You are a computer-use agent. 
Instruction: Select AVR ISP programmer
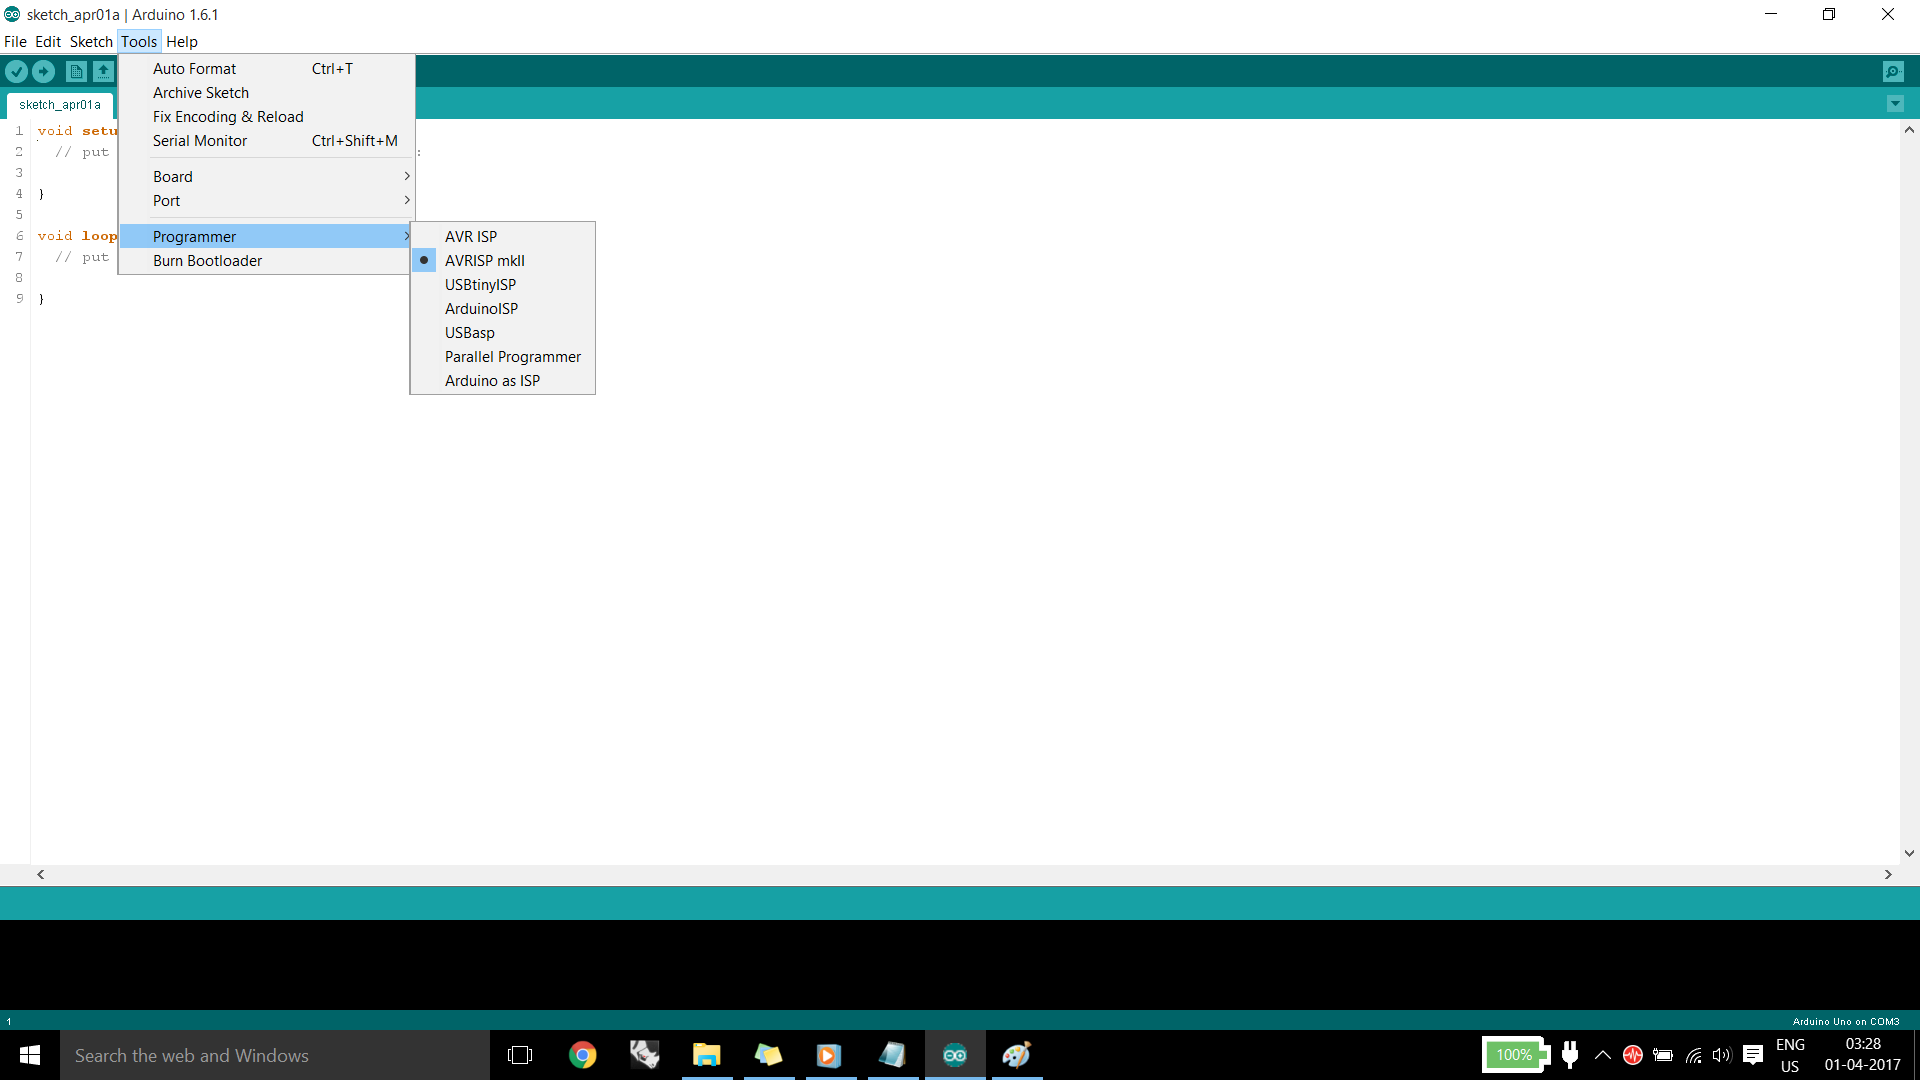tap(503, 237)
